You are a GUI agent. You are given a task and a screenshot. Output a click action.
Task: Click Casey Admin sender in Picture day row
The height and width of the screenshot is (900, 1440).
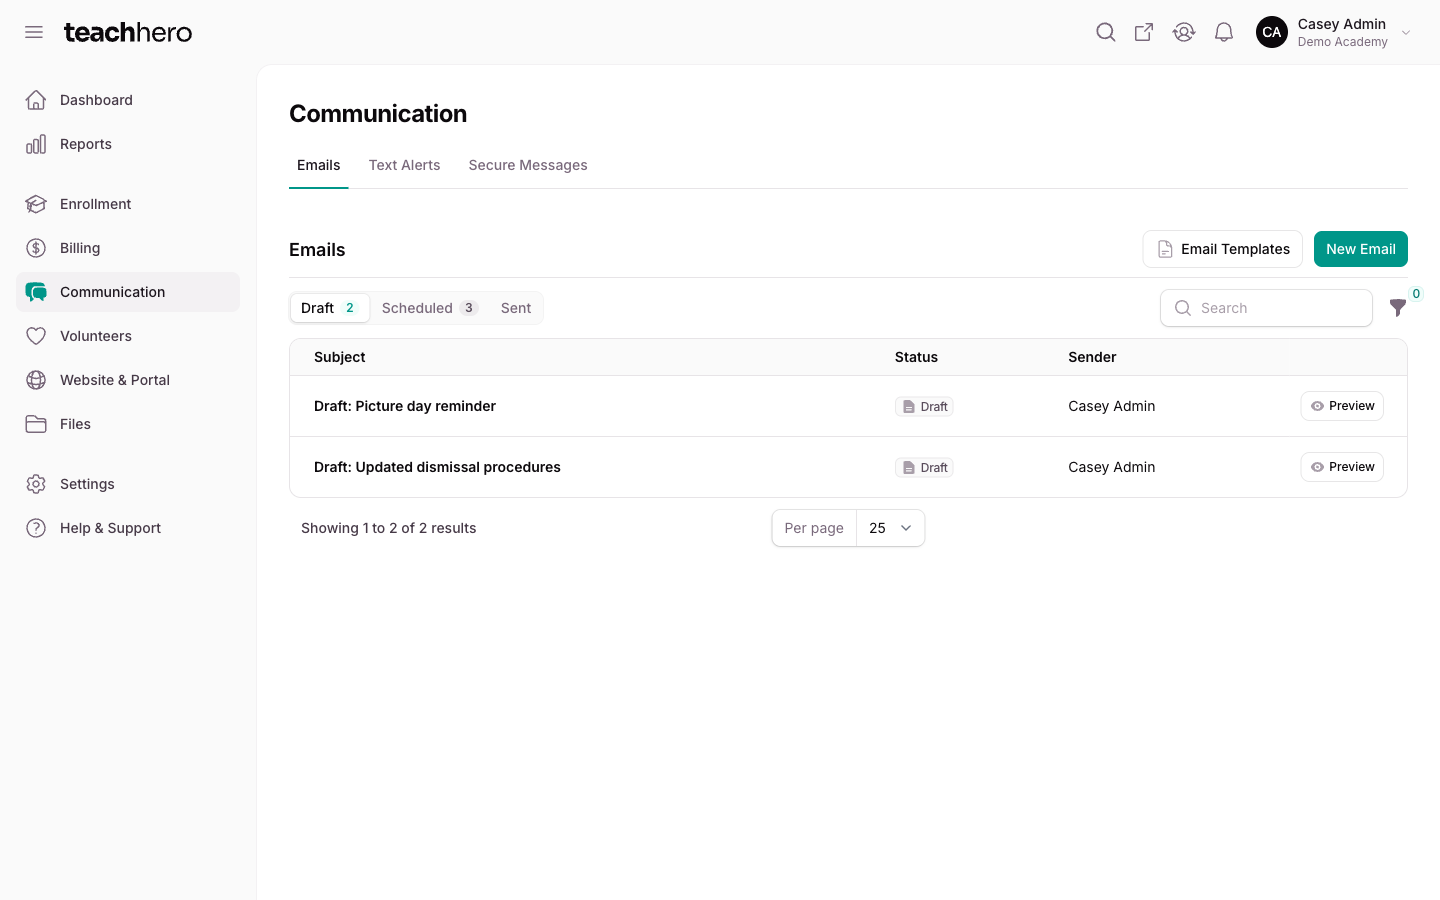1112,406
